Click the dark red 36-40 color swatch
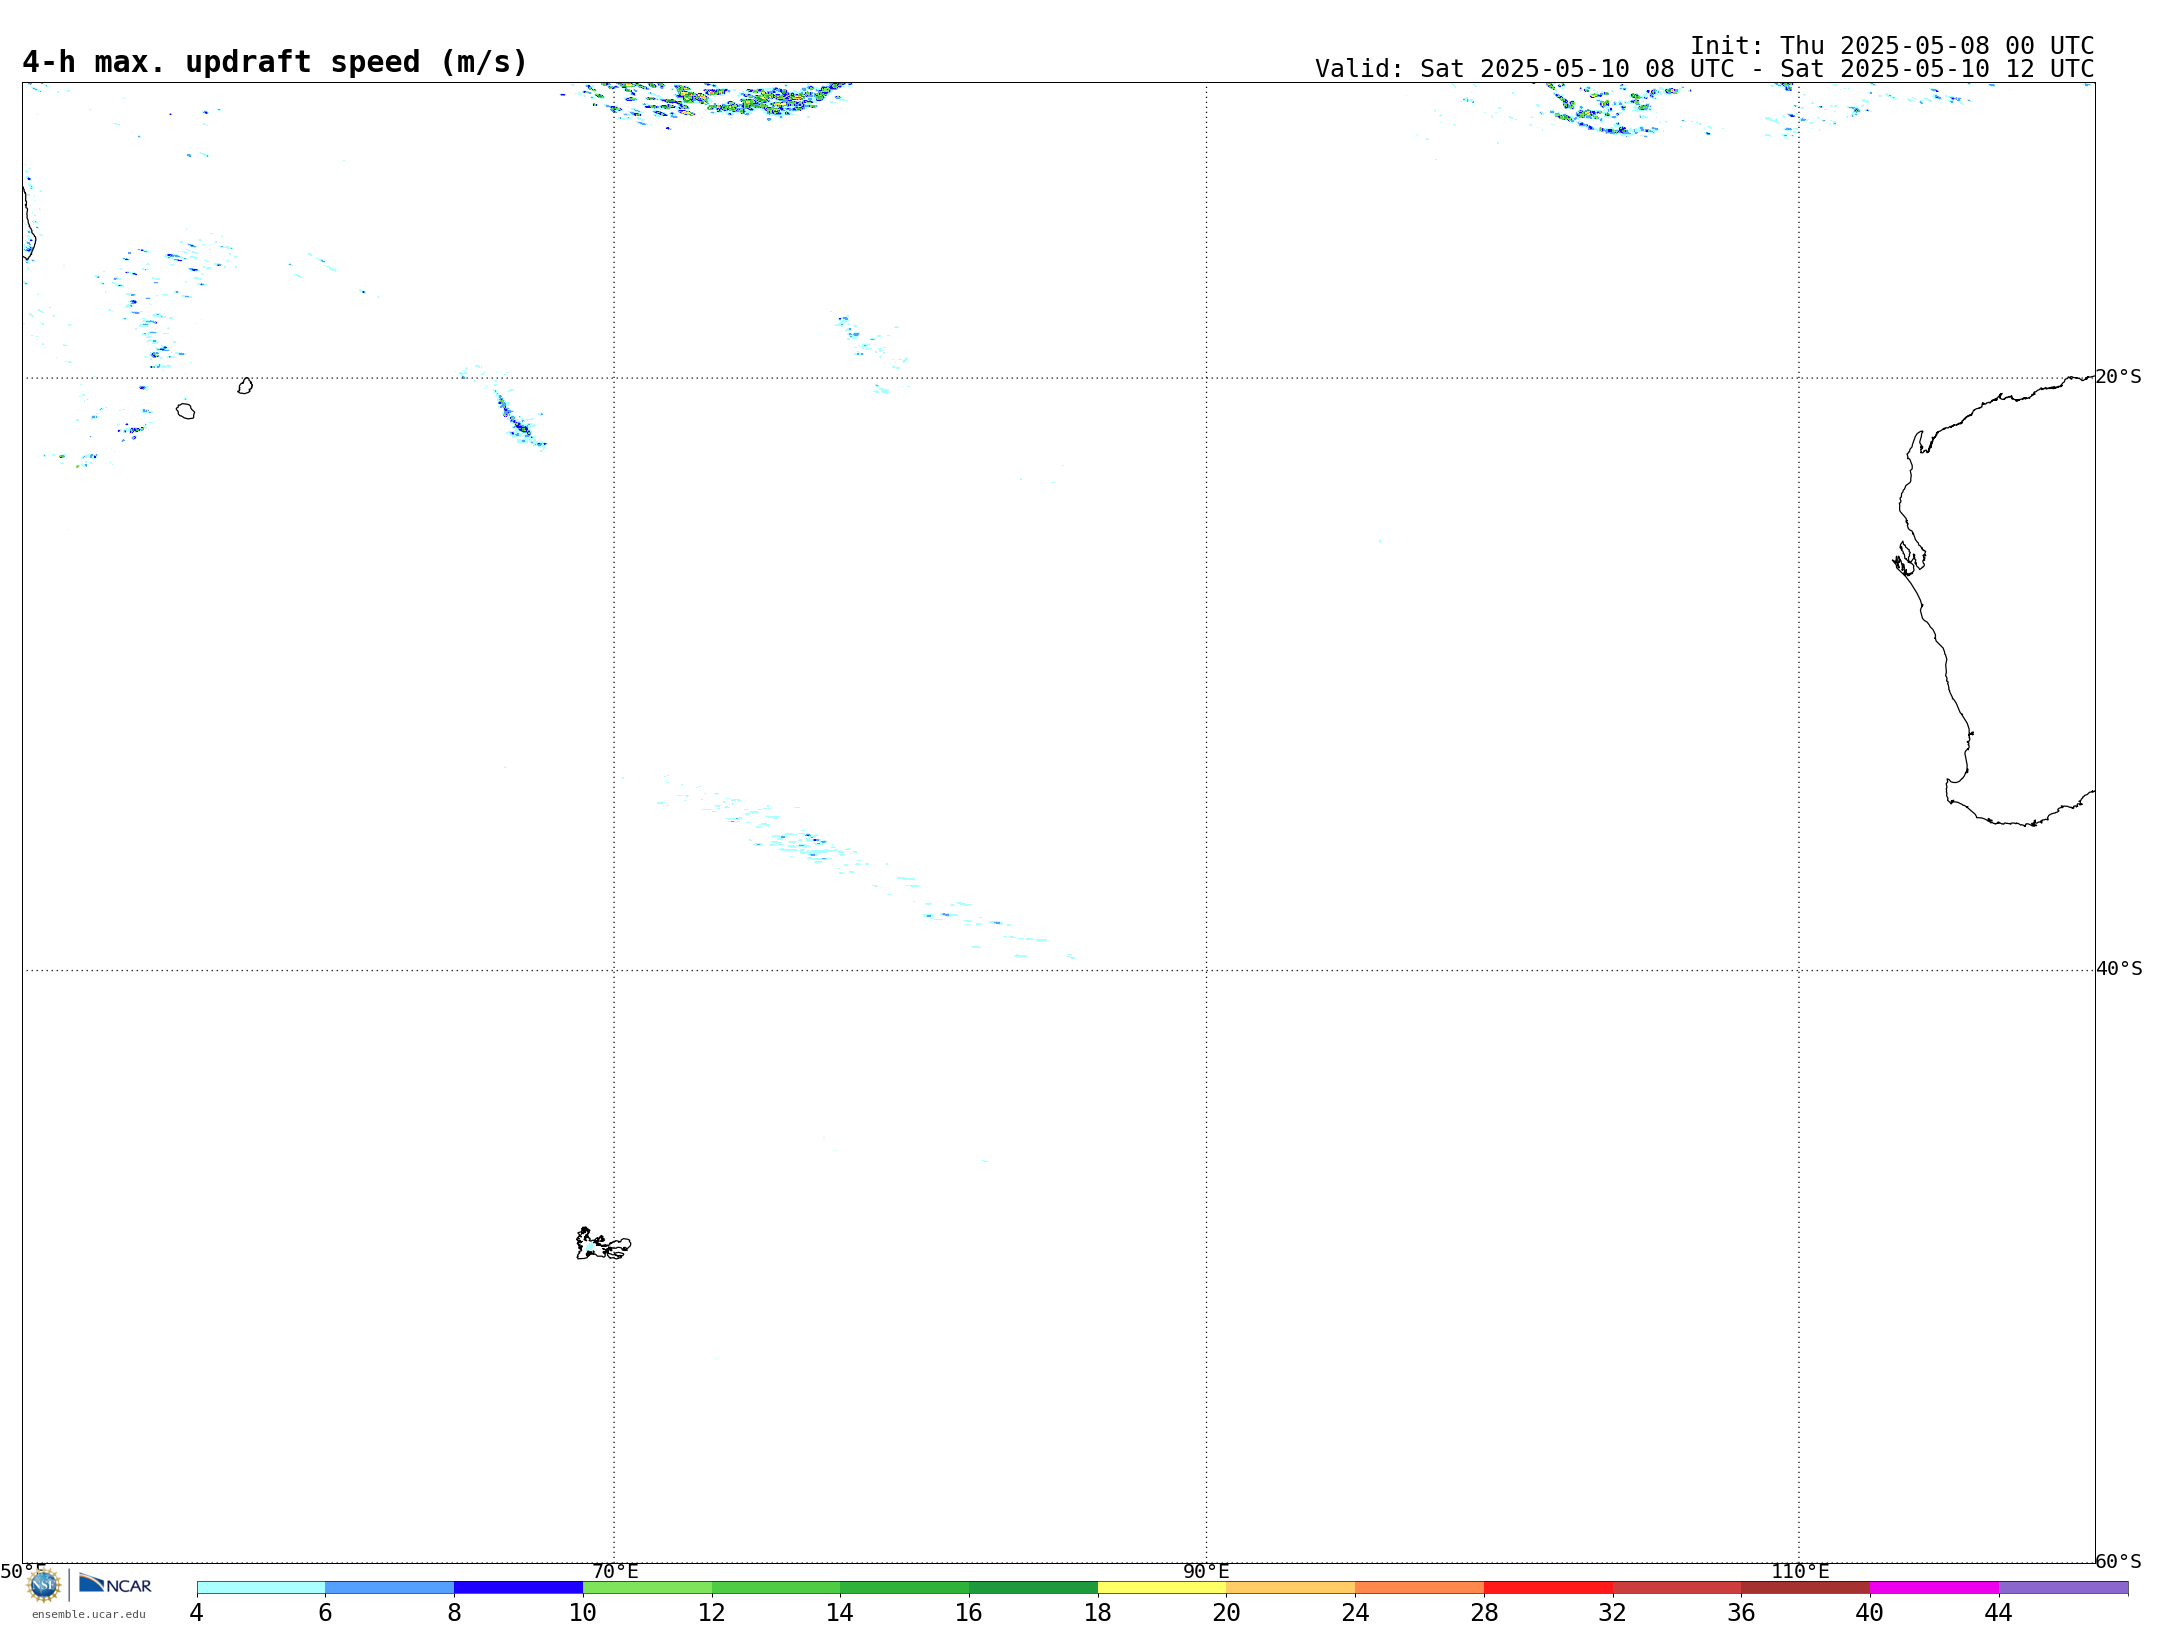This screenshot has width=2160, height=1626. coord(1806,1588)
